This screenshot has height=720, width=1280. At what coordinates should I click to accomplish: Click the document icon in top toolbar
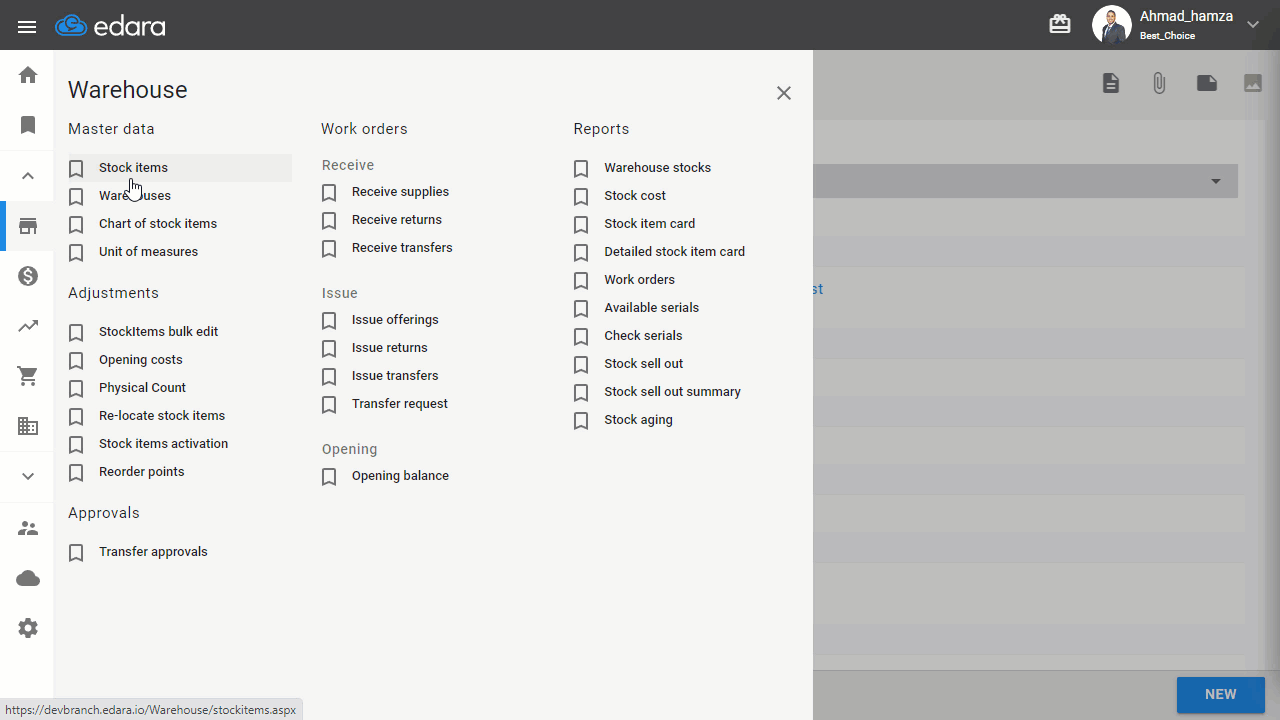1111,83
